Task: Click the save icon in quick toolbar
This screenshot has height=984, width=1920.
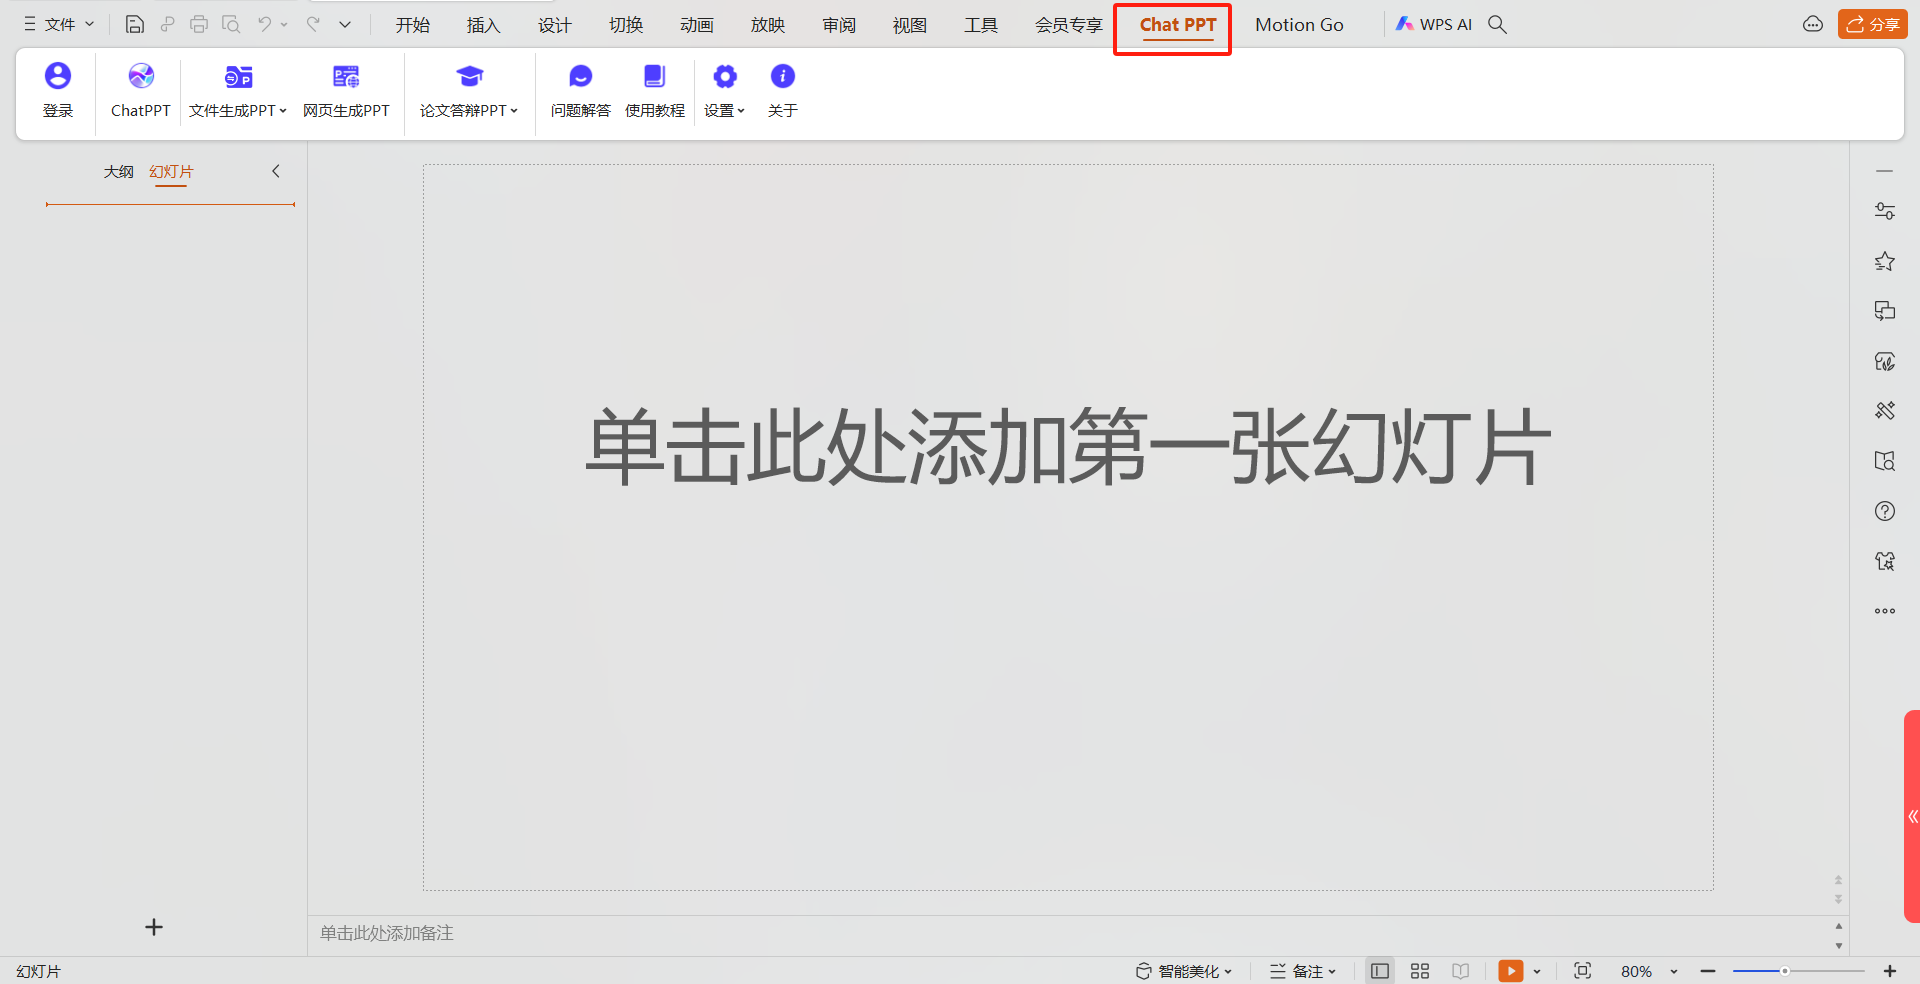Action: click(x=135, y=24)
